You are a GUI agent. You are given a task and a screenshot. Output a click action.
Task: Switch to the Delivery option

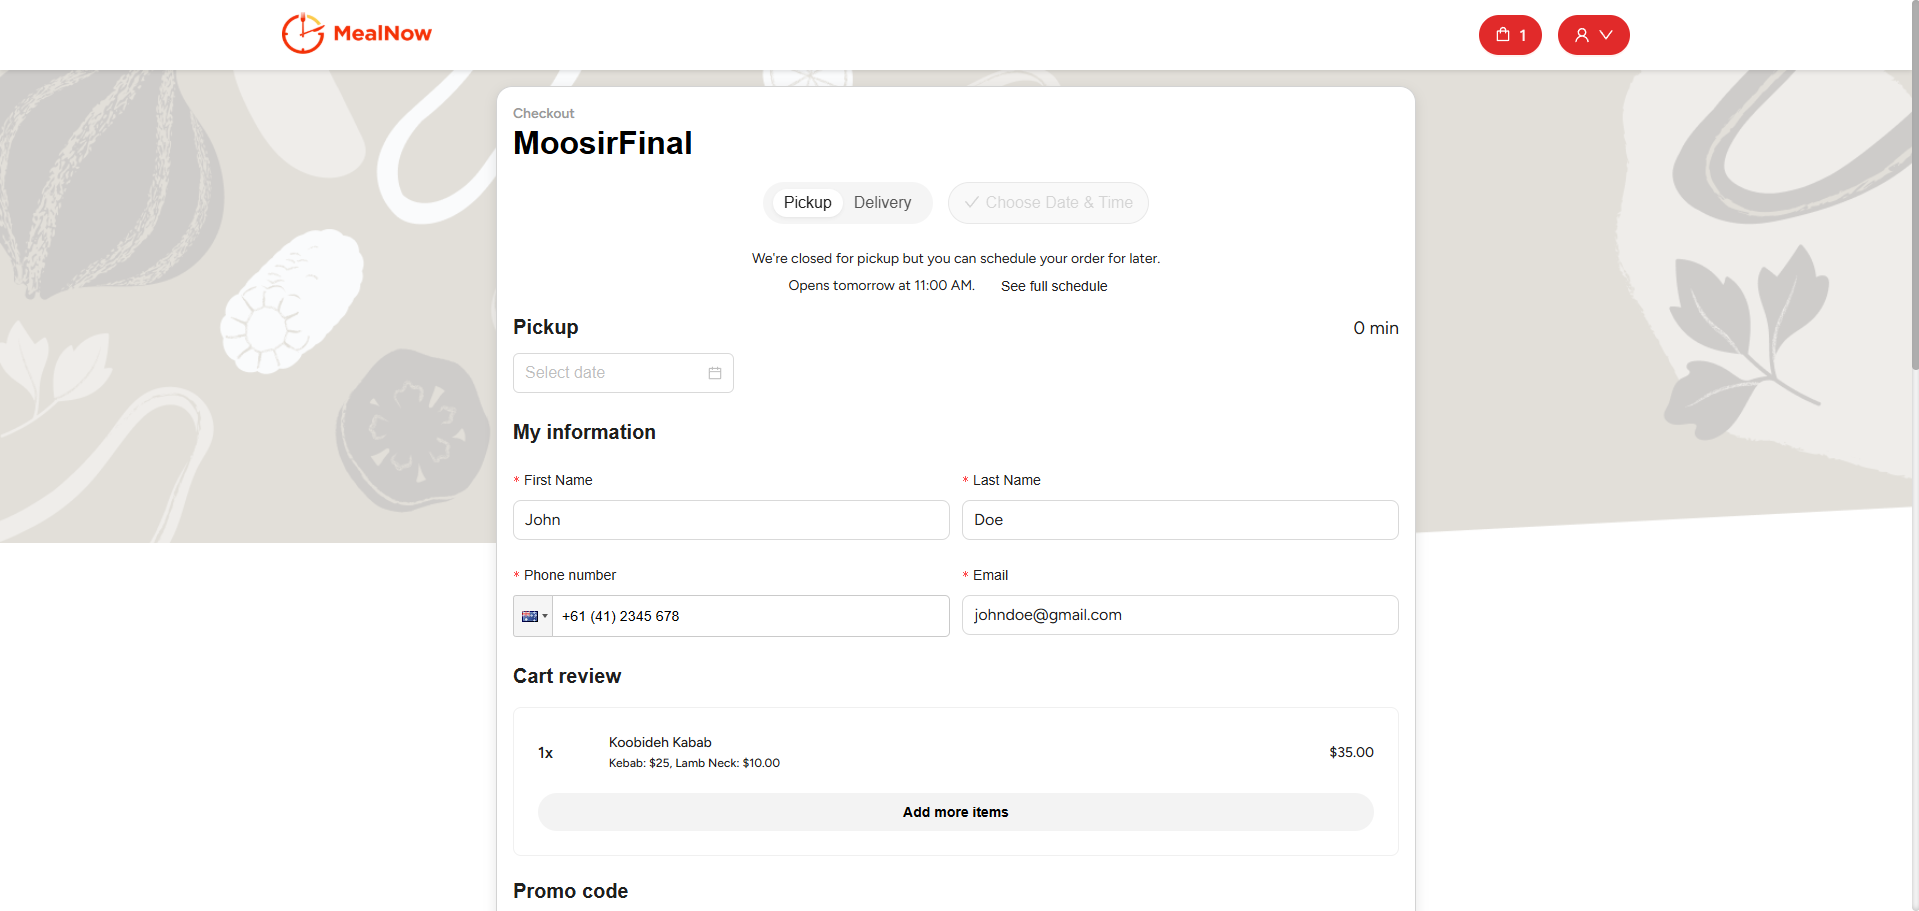click(x=882, y=202)
